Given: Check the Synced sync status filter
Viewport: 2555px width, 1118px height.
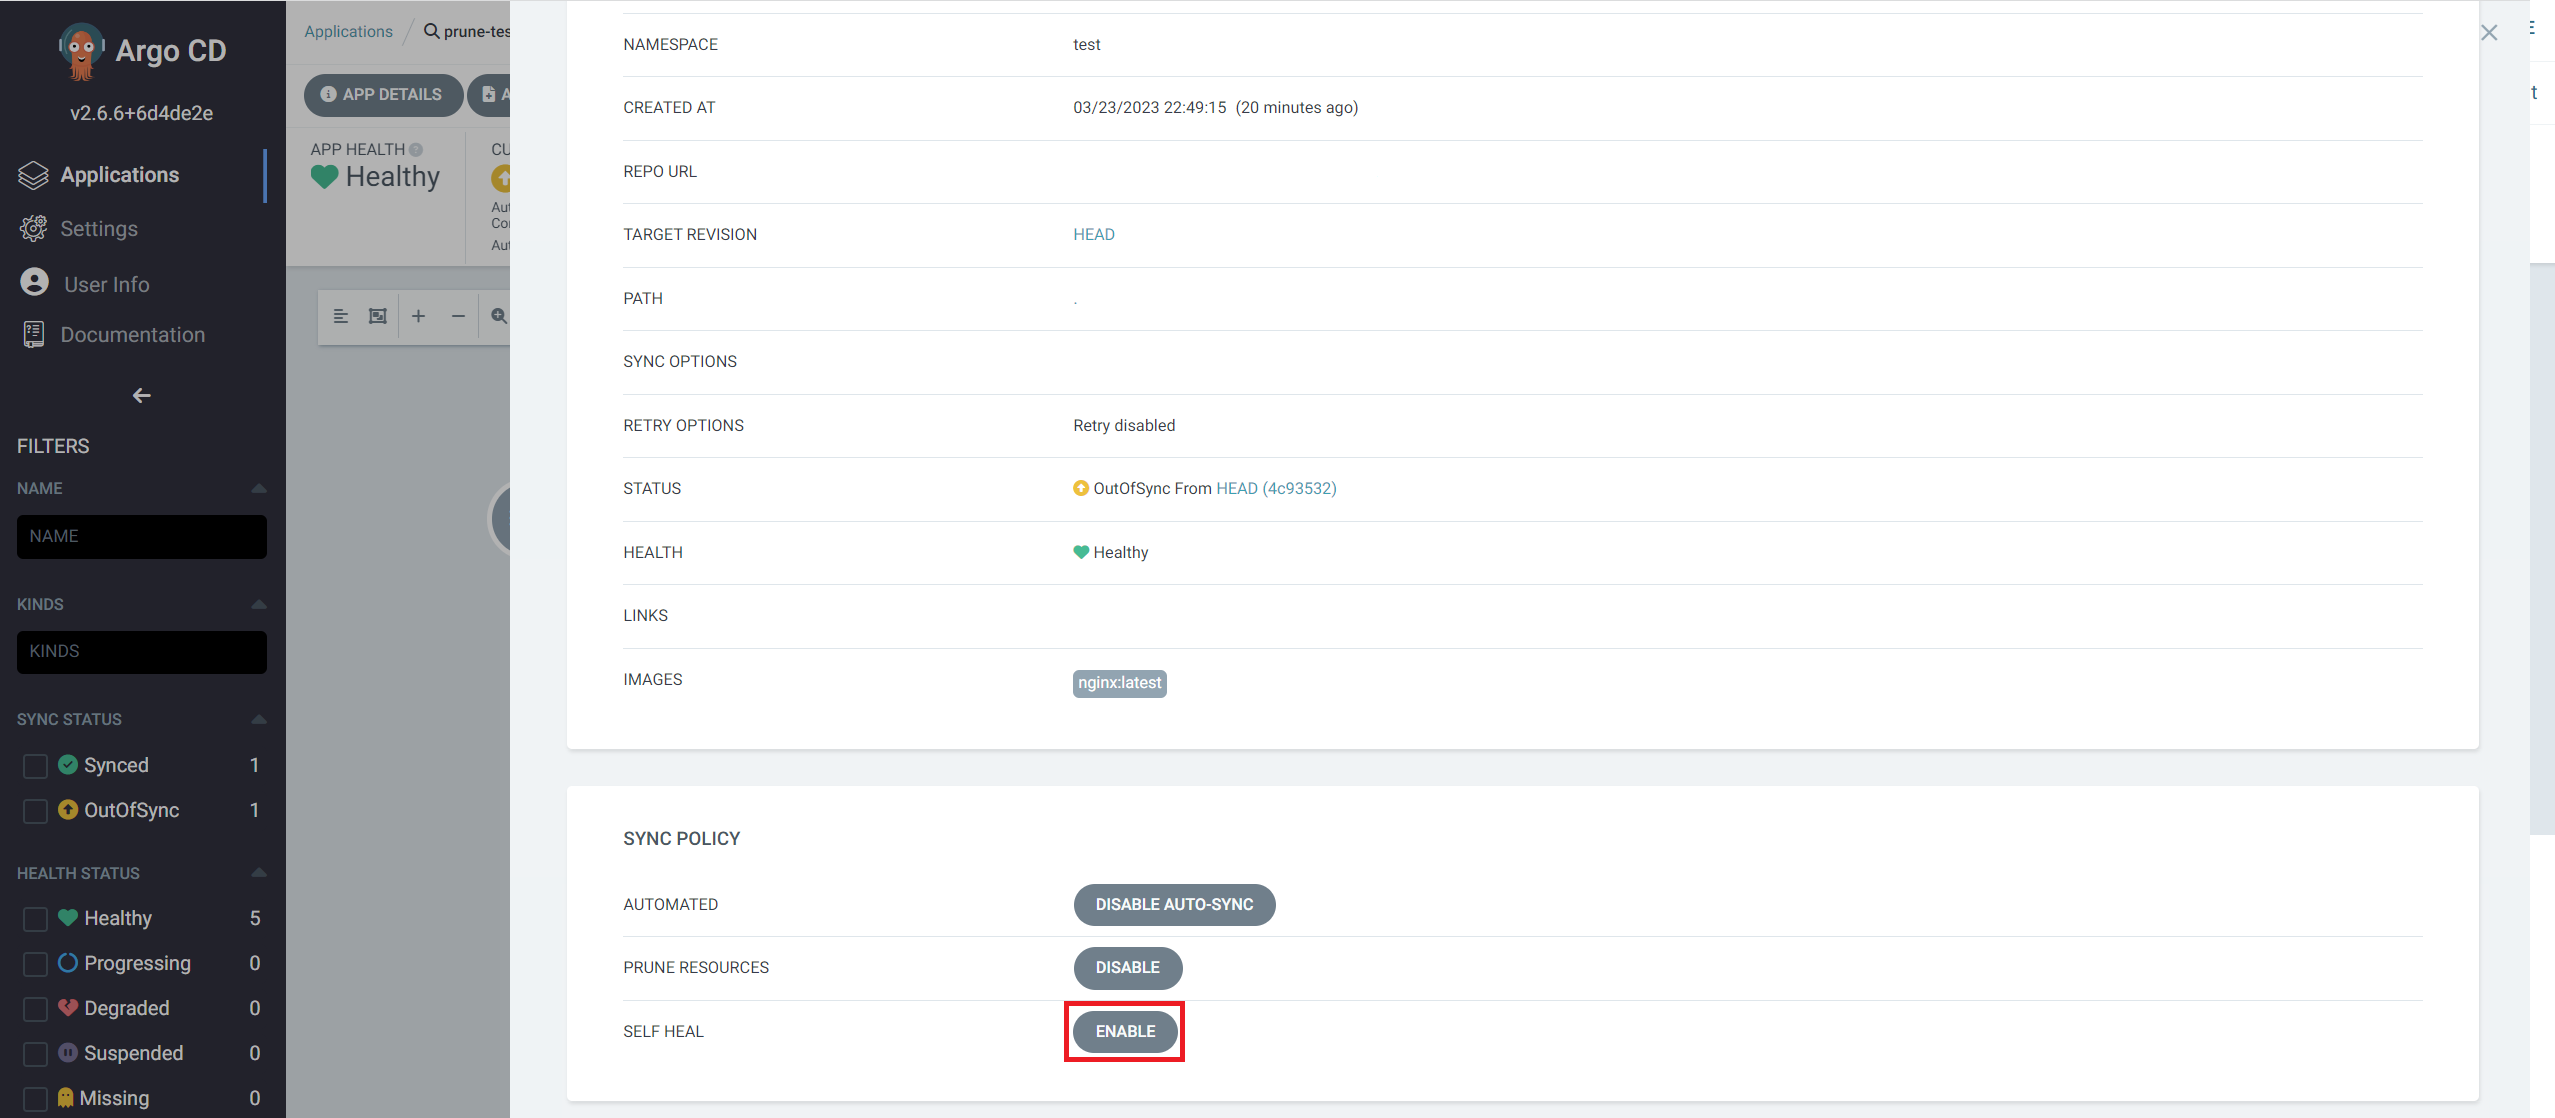Looking at the screenshot, I should (x=35, y=766).
